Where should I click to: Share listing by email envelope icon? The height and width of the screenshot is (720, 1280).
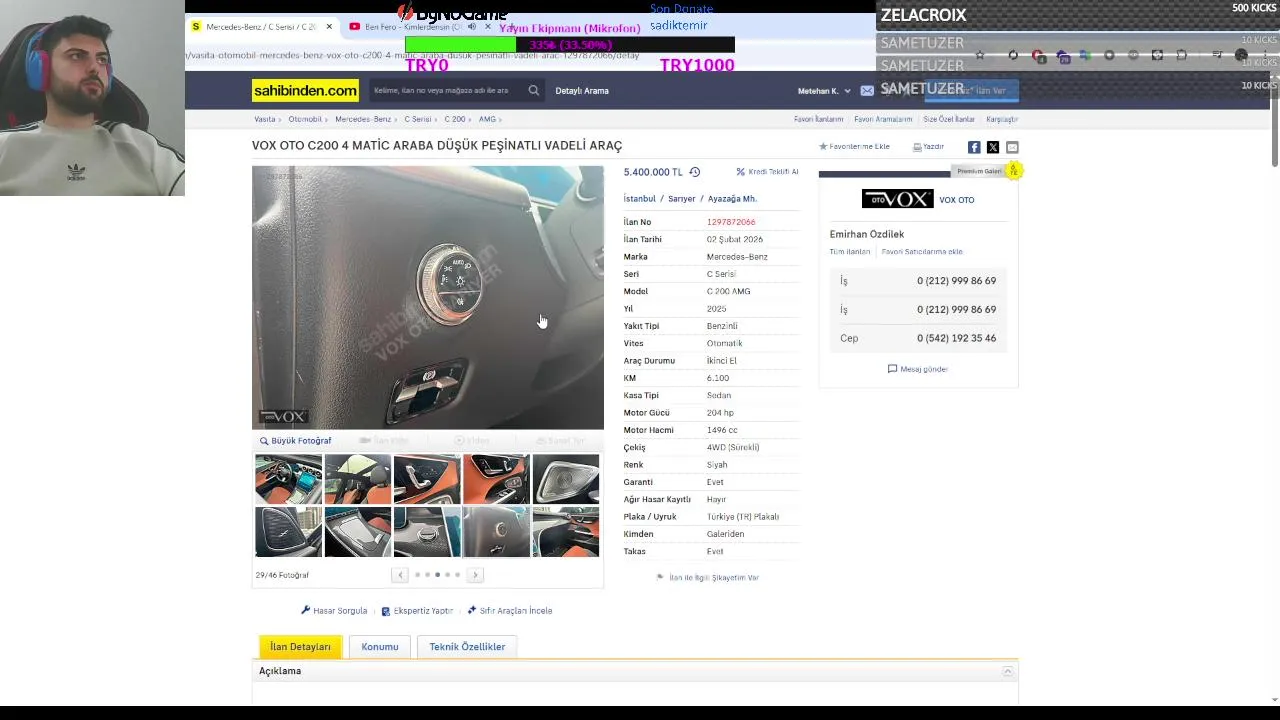1012,147
